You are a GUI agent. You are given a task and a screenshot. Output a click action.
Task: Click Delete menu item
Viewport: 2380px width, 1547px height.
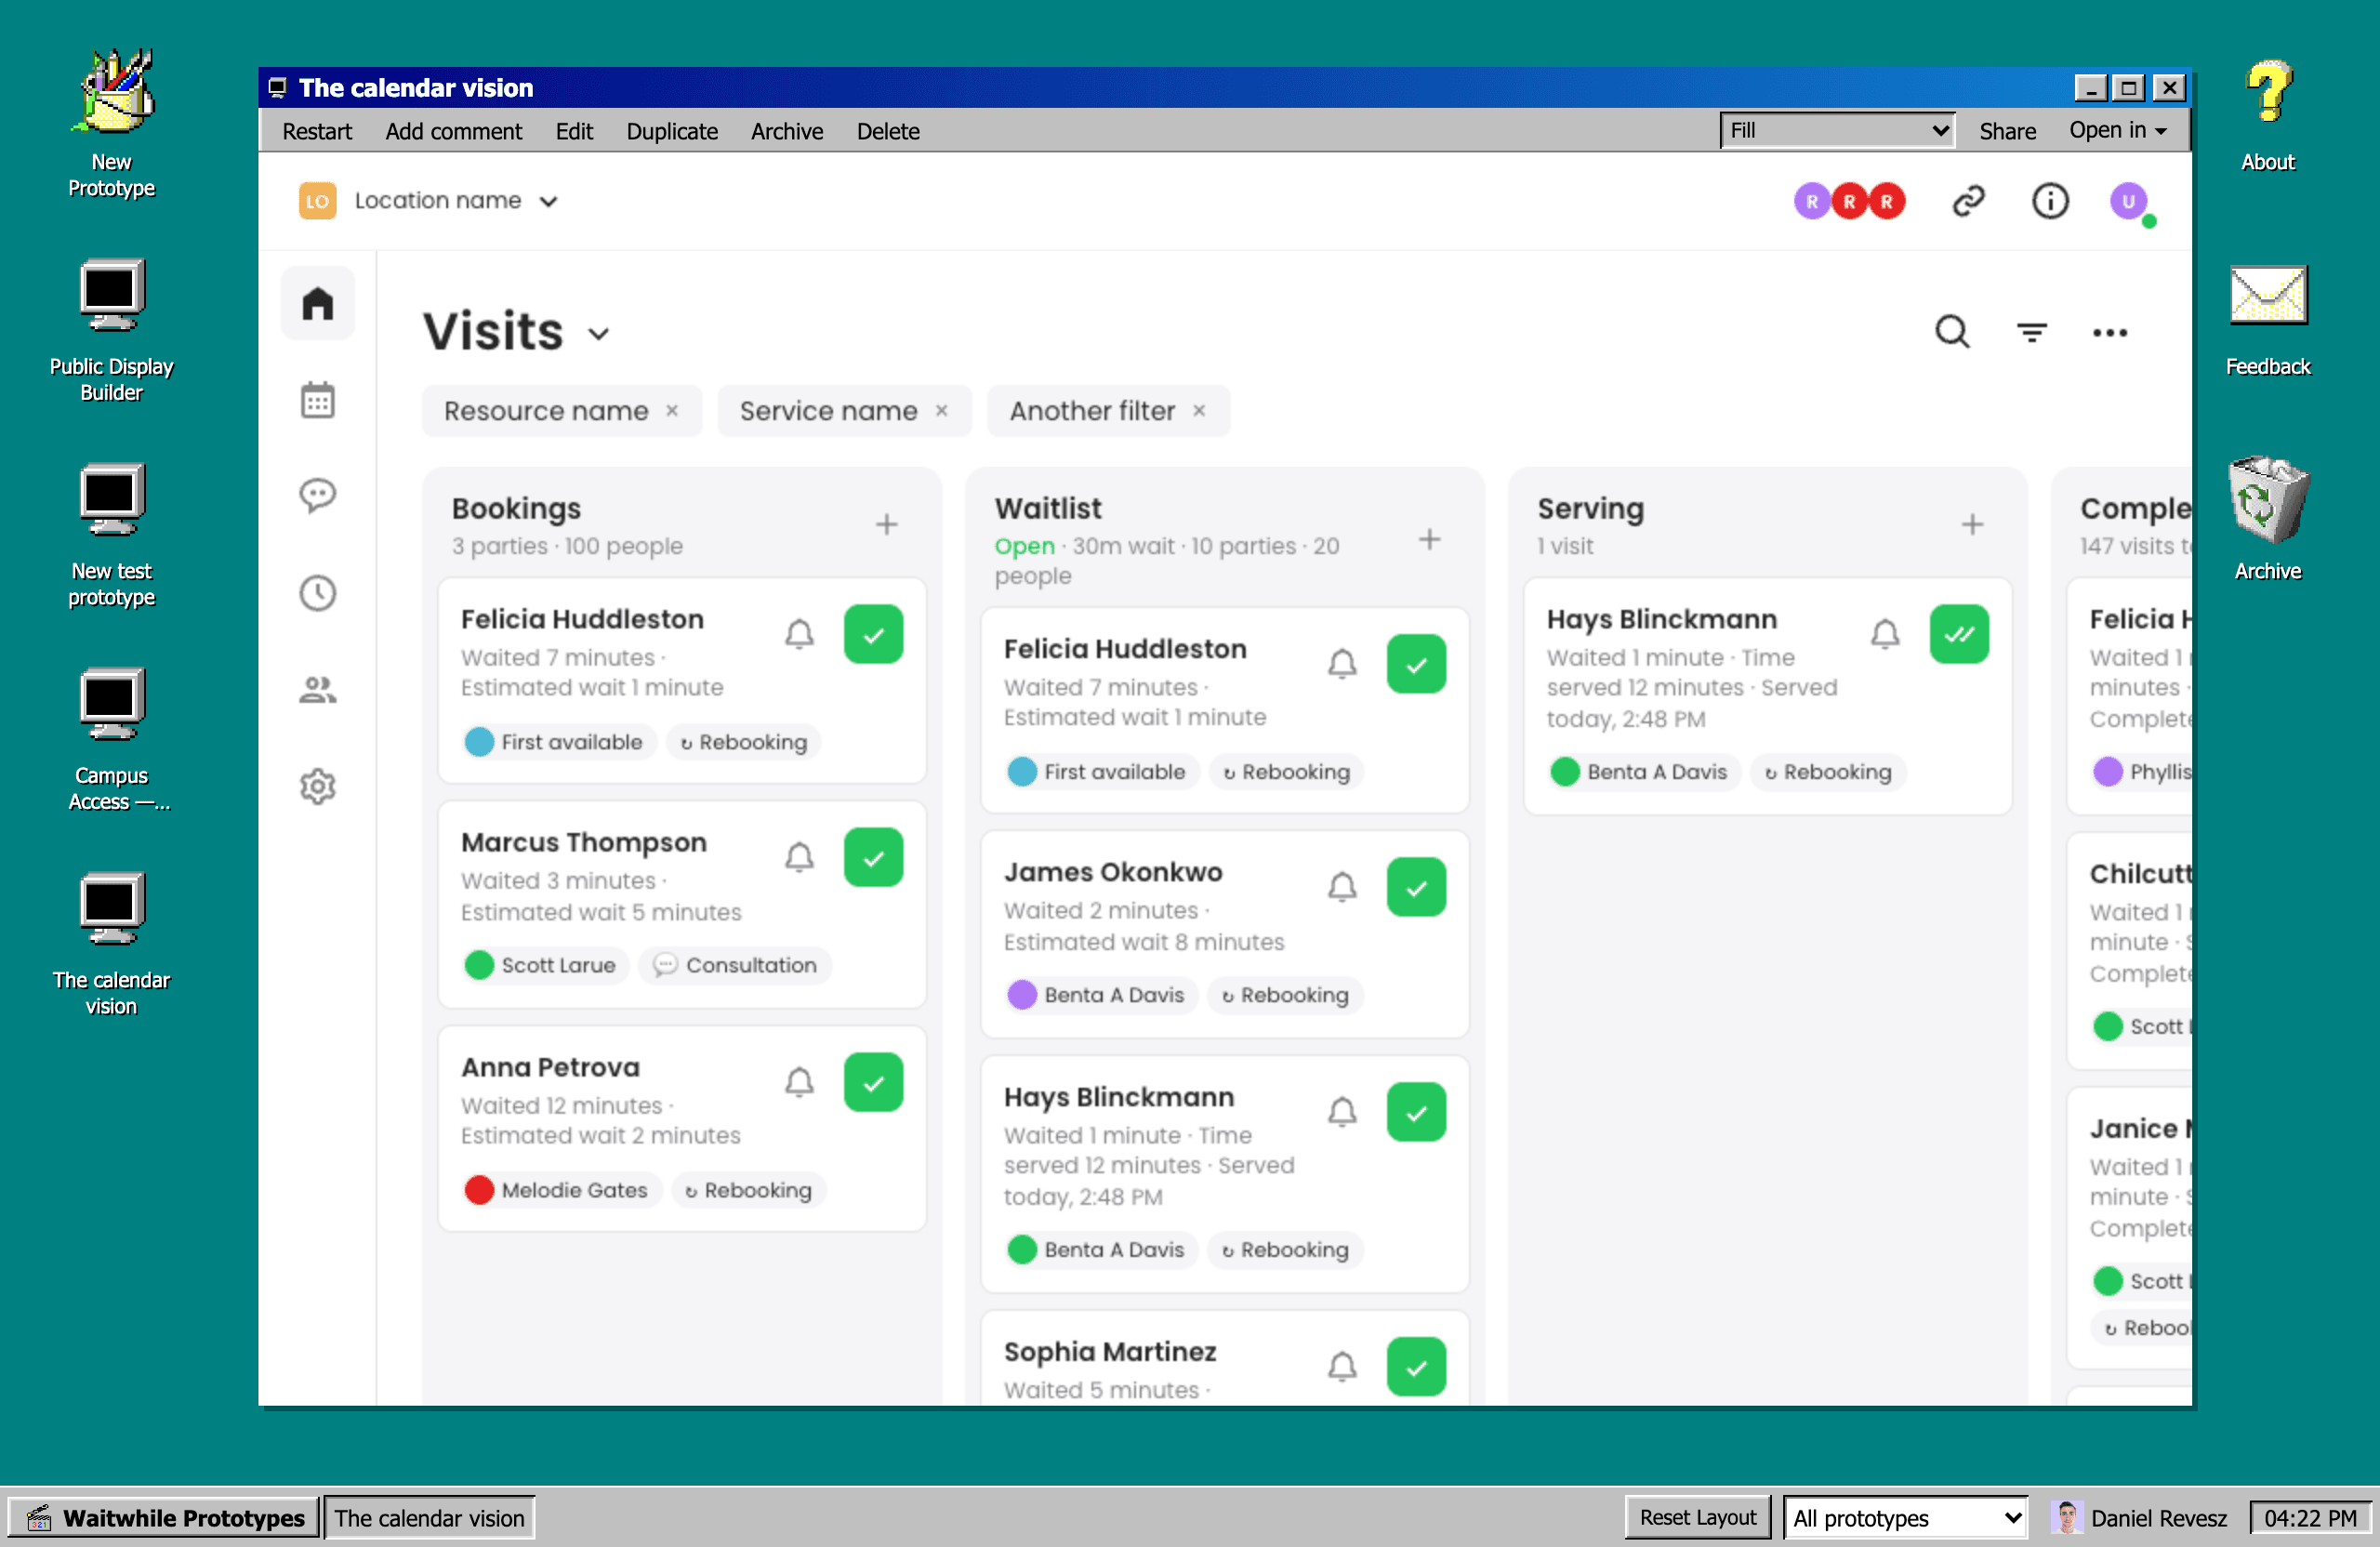click(887, 131)
